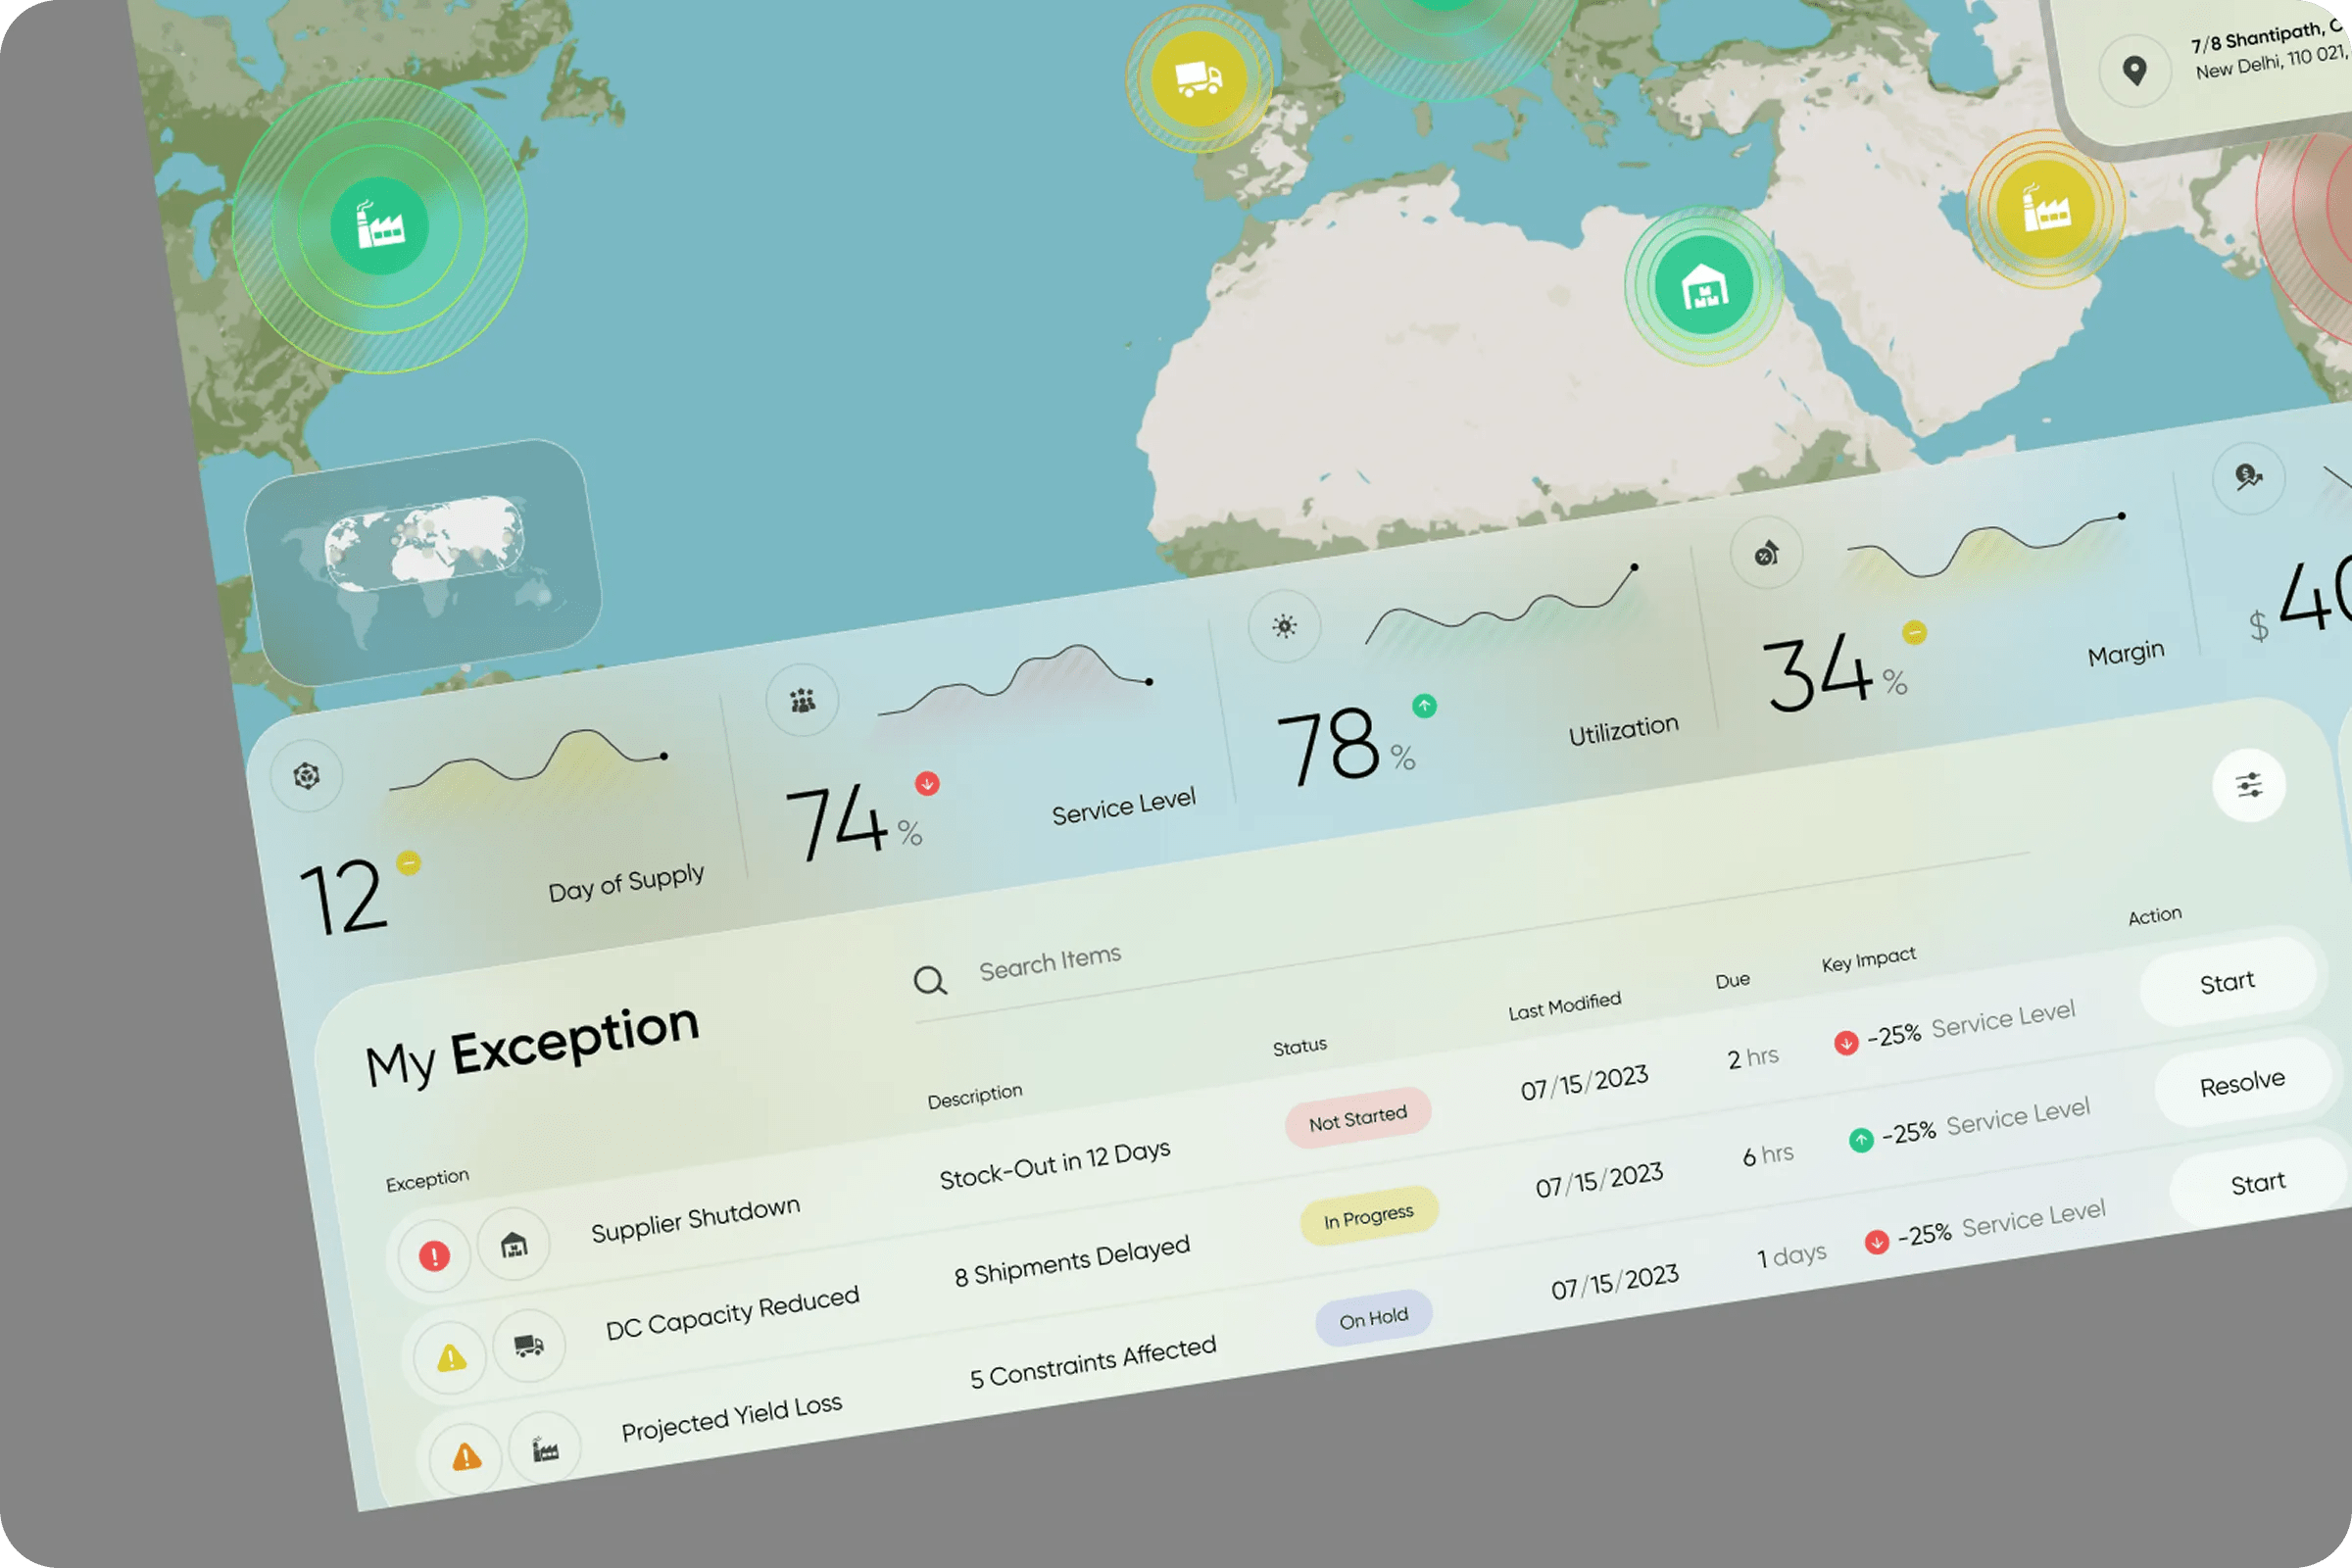Click red alert icon for Supplier Shutdown

[434, 1255]
